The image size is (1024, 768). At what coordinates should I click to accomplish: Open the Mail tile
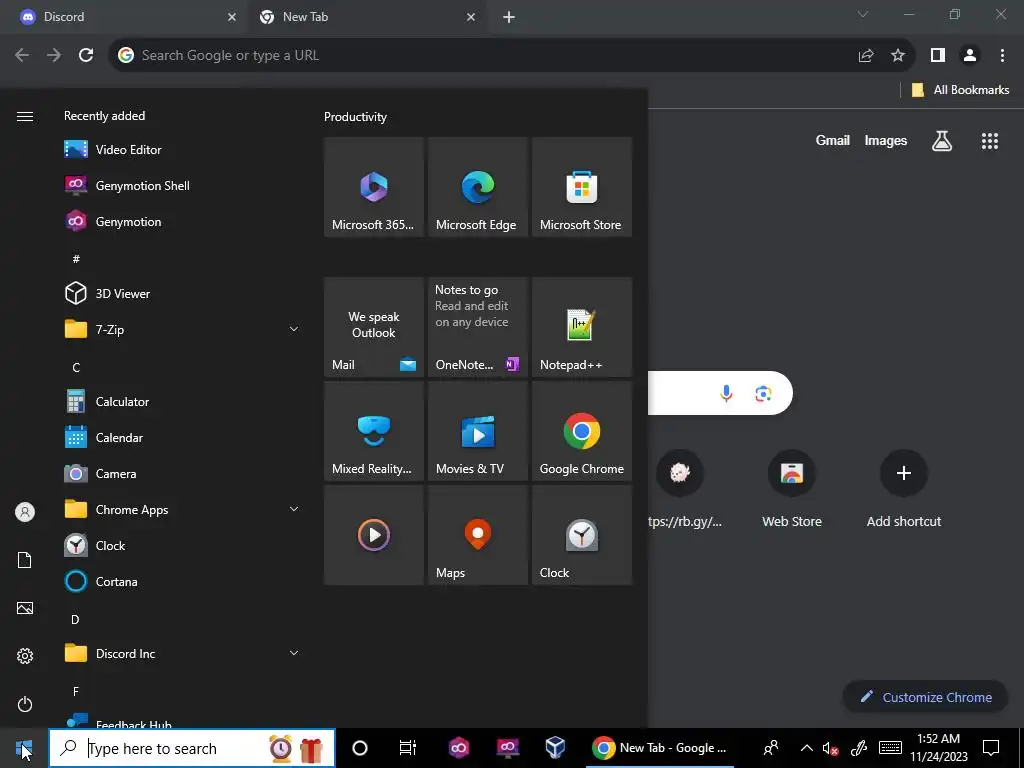click(374, 327)
